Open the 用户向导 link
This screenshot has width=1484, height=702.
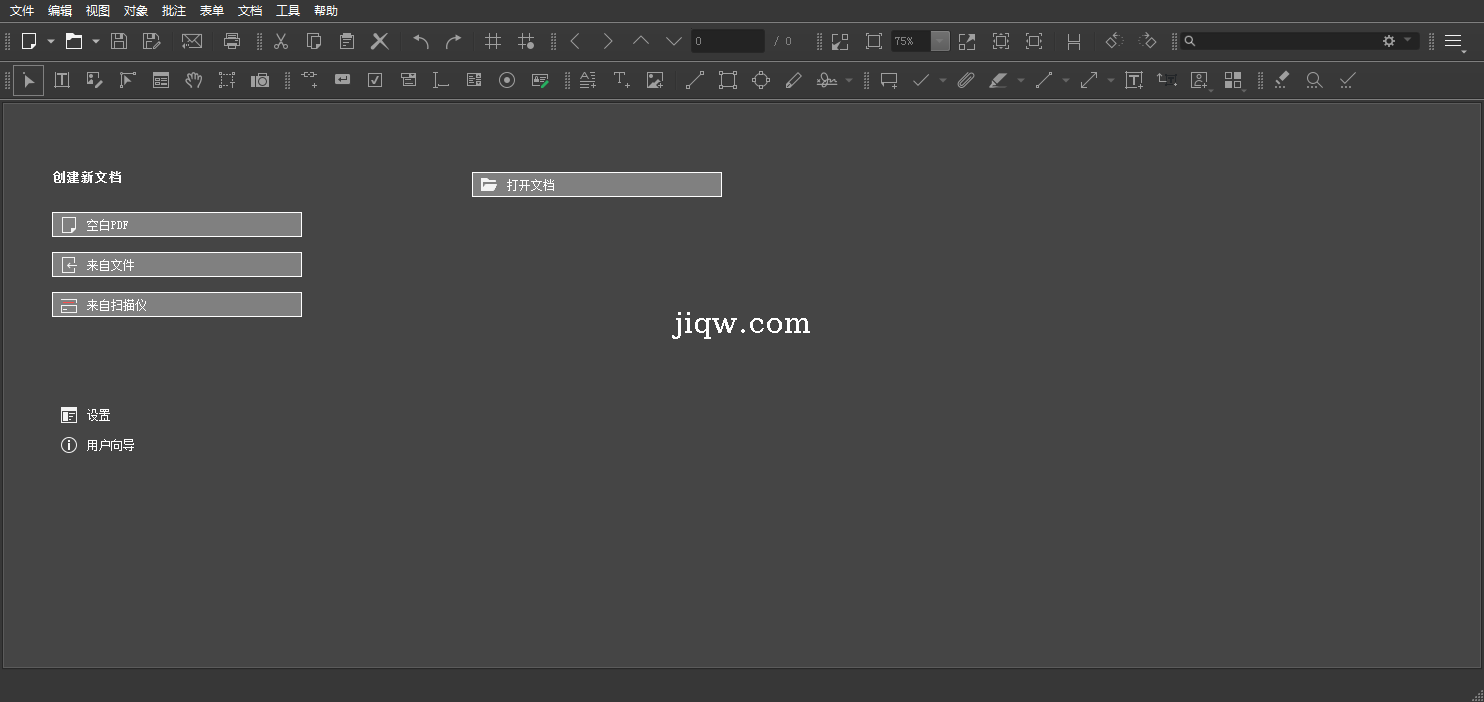click(x=110, y=445)
